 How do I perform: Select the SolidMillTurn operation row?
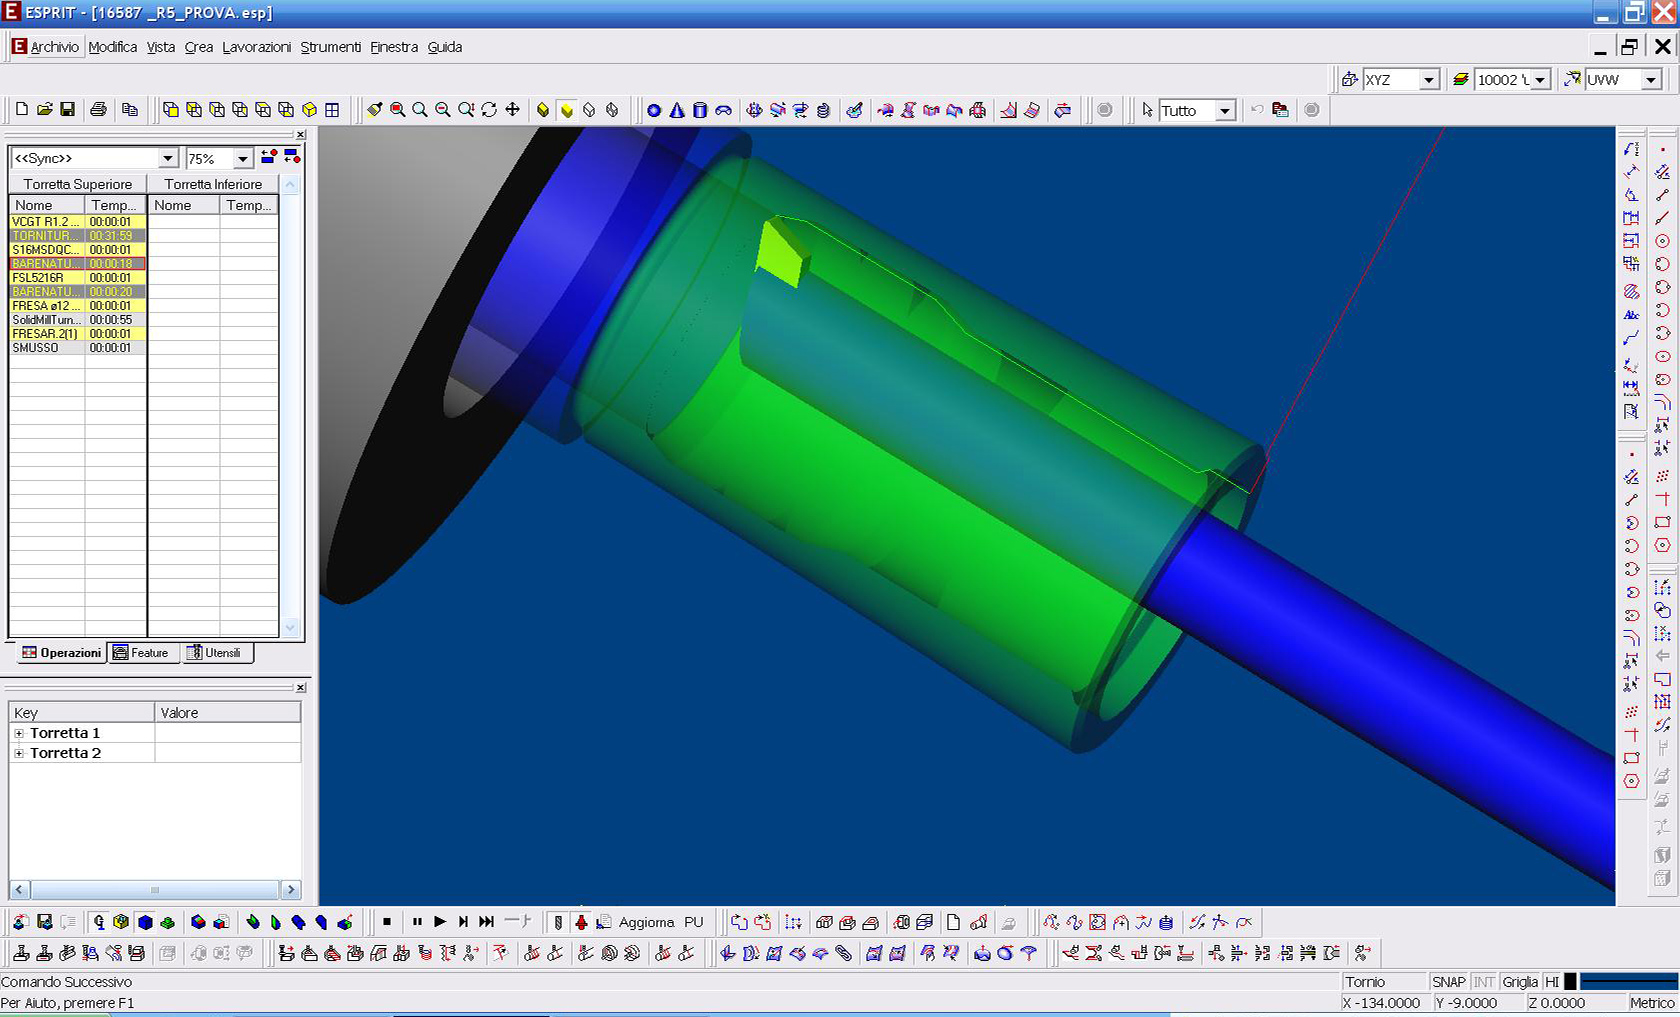pyautogui.click(x=46, y=320)
